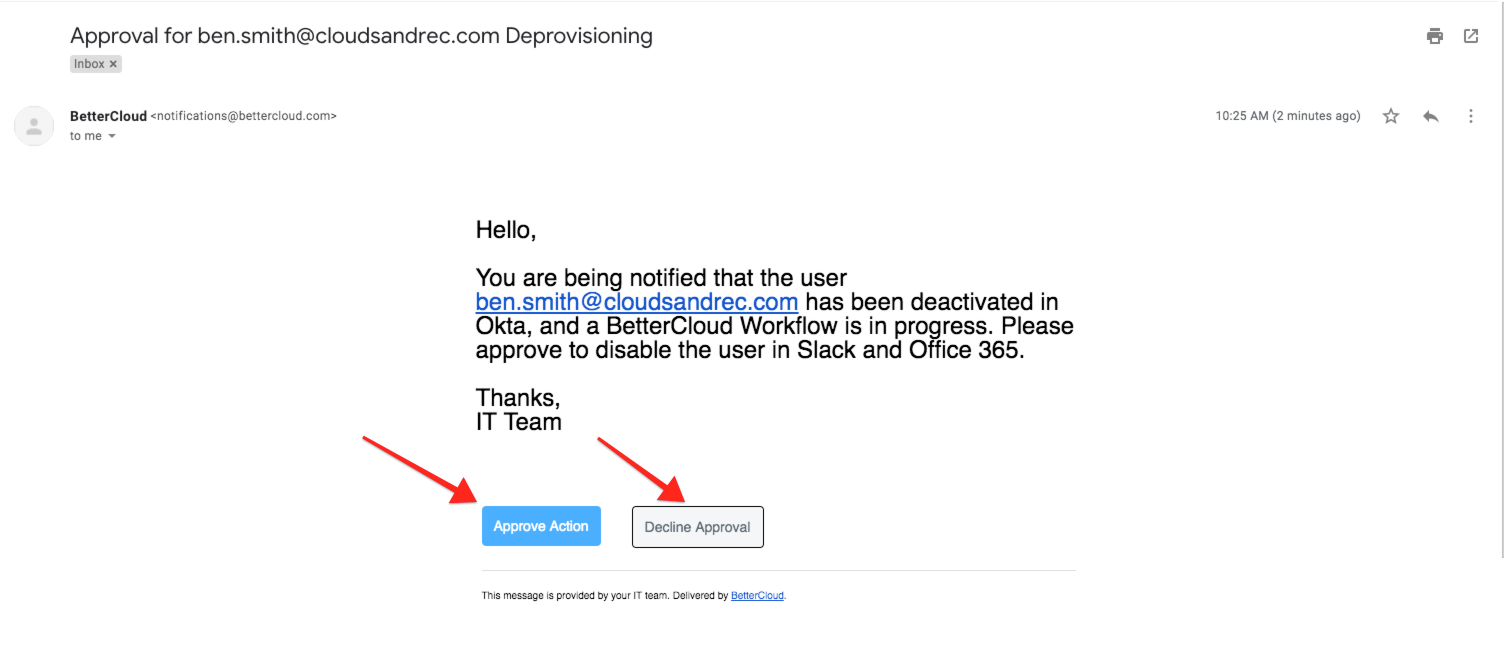The width and height of the screenshot is (1504, 662).
Task: Click the print email icon
Action: point(1434,35)
